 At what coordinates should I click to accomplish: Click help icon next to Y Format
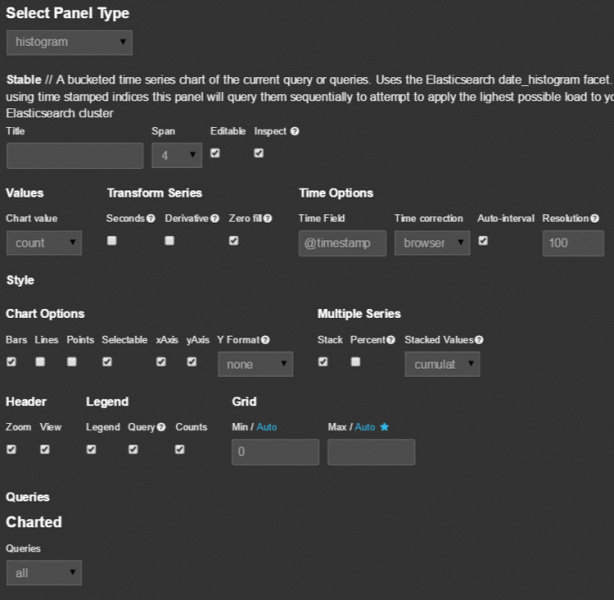tap(265, 340)
